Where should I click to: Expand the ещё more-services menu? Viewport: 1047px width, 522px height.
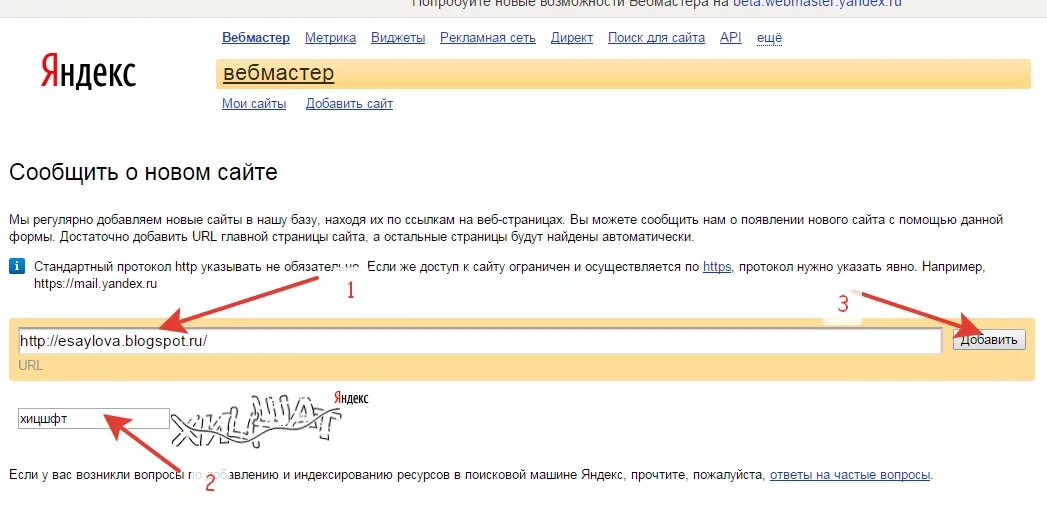pyautogui.click(x=769, y=38)
